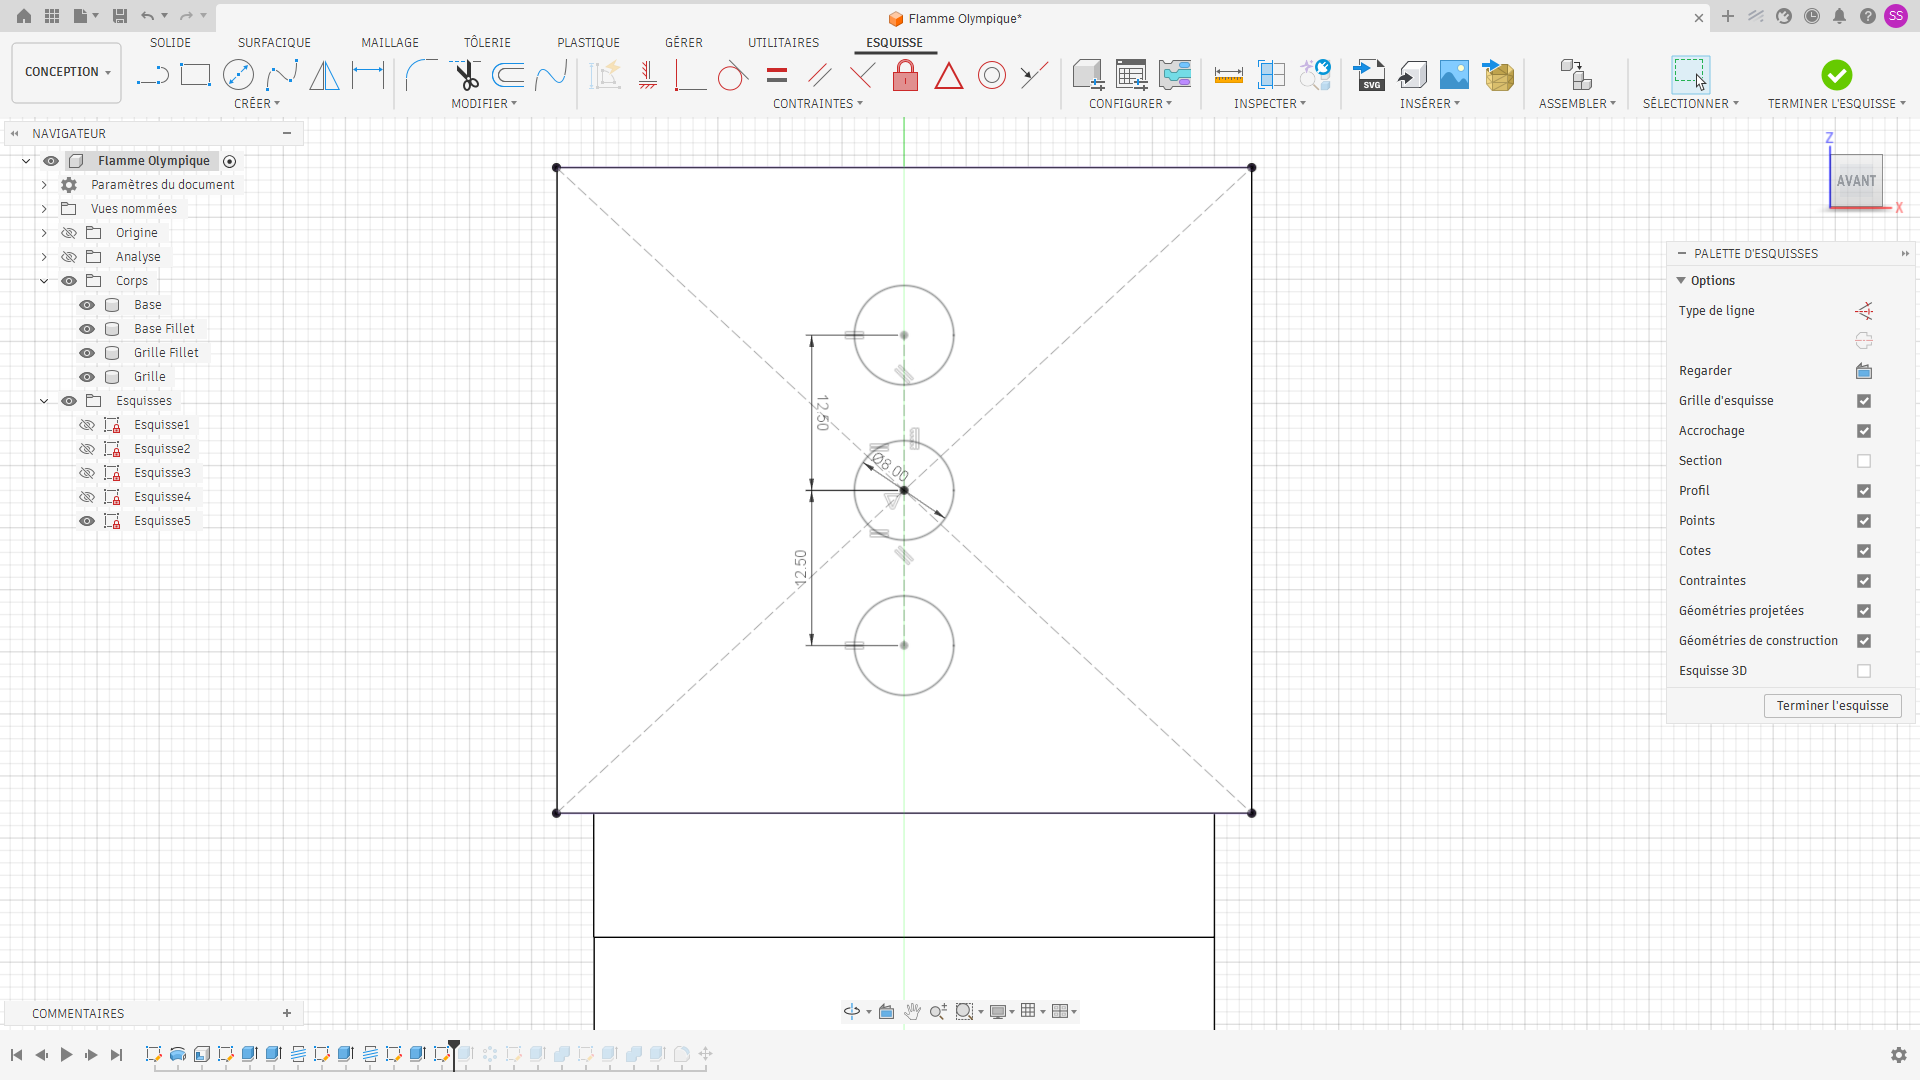Play the design timeline

(66, 1054)
